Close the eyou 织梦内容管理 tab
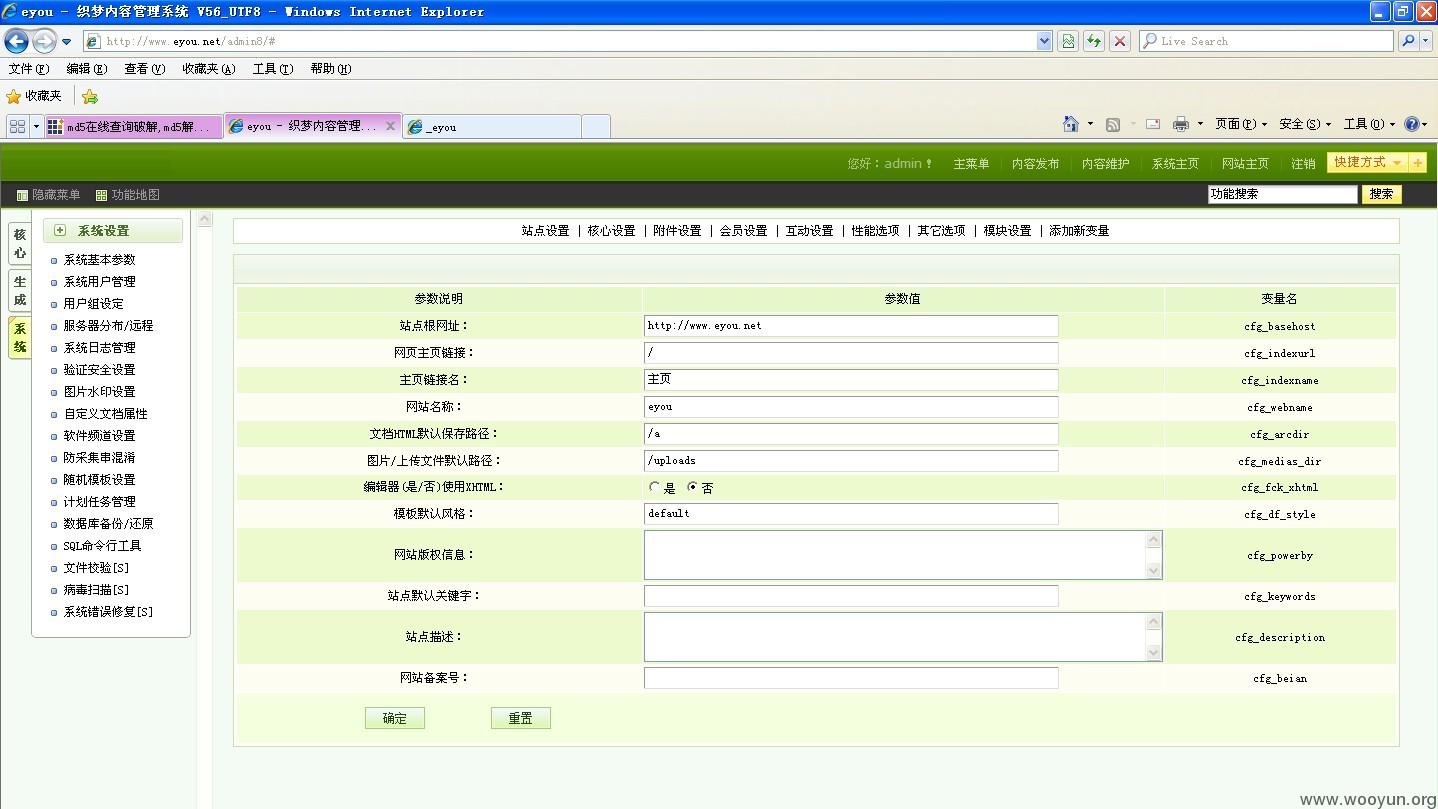 pos(390,126)
